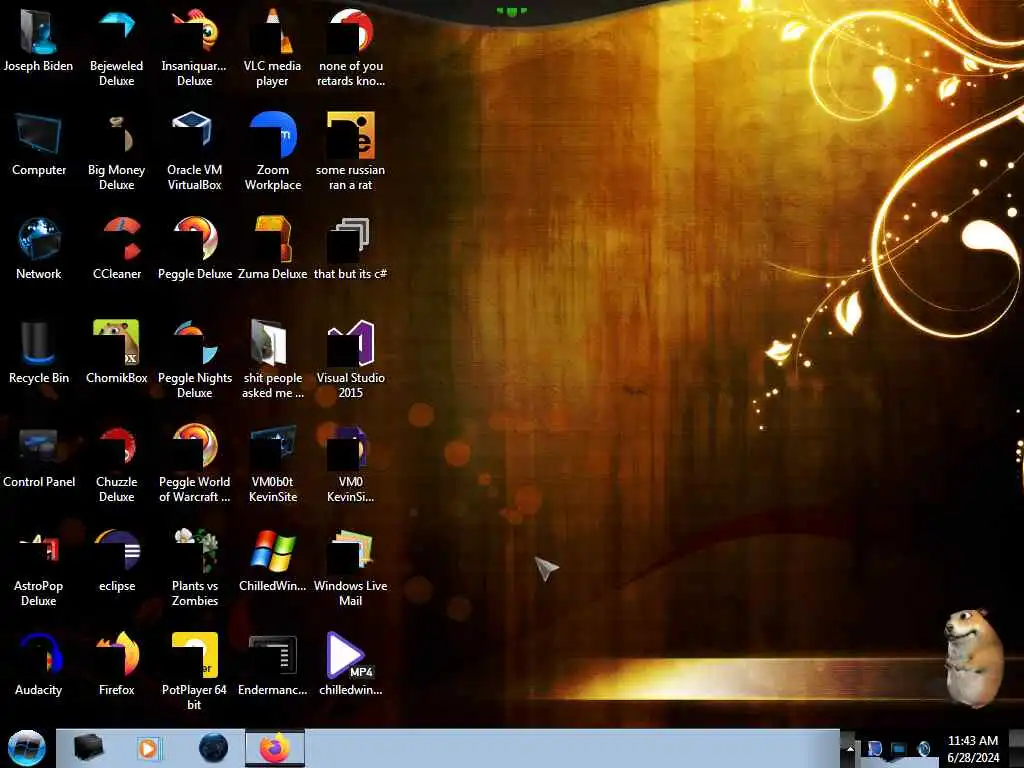1024x768 pixels.
Task: Open the media player taskbar icon
Action: (148, 748)
